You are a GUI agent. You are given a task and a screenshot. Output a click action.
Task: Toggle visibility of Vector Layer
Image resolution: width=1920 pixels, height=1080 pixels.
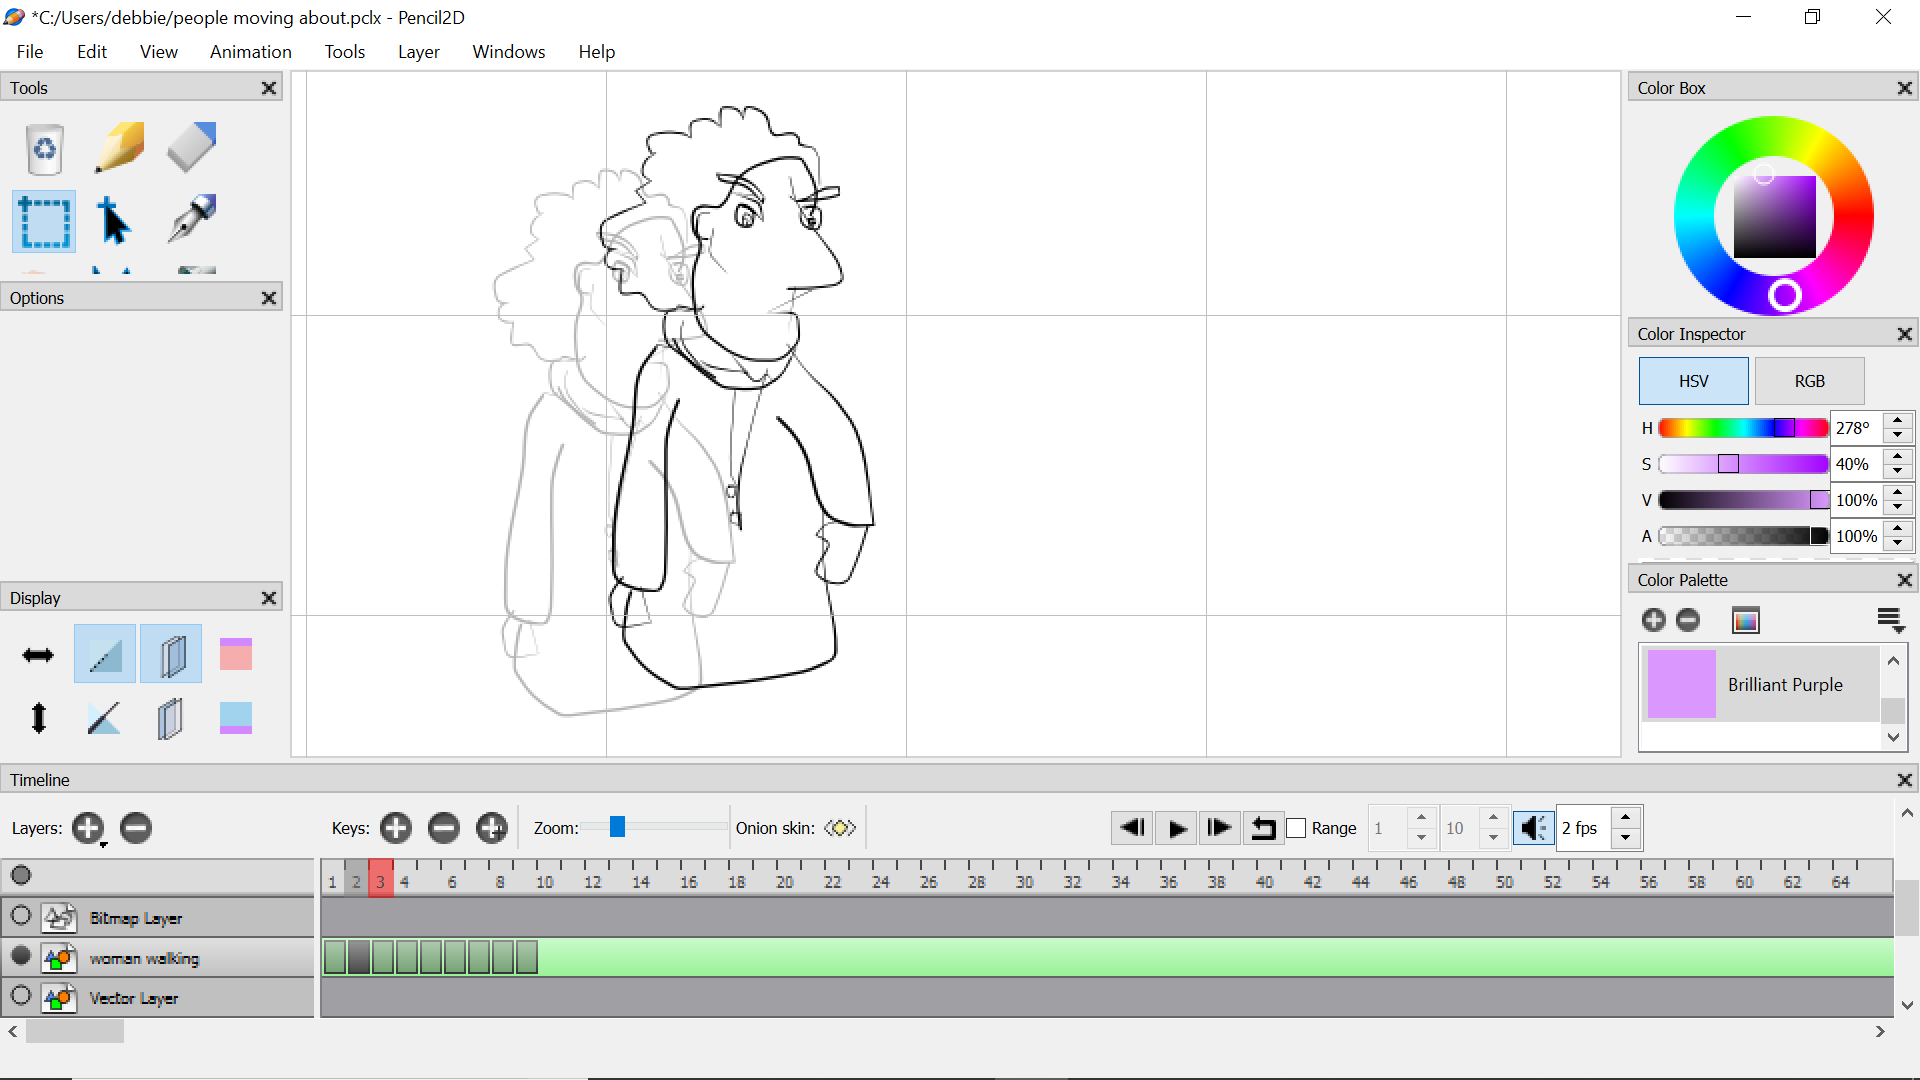point(21,997)
